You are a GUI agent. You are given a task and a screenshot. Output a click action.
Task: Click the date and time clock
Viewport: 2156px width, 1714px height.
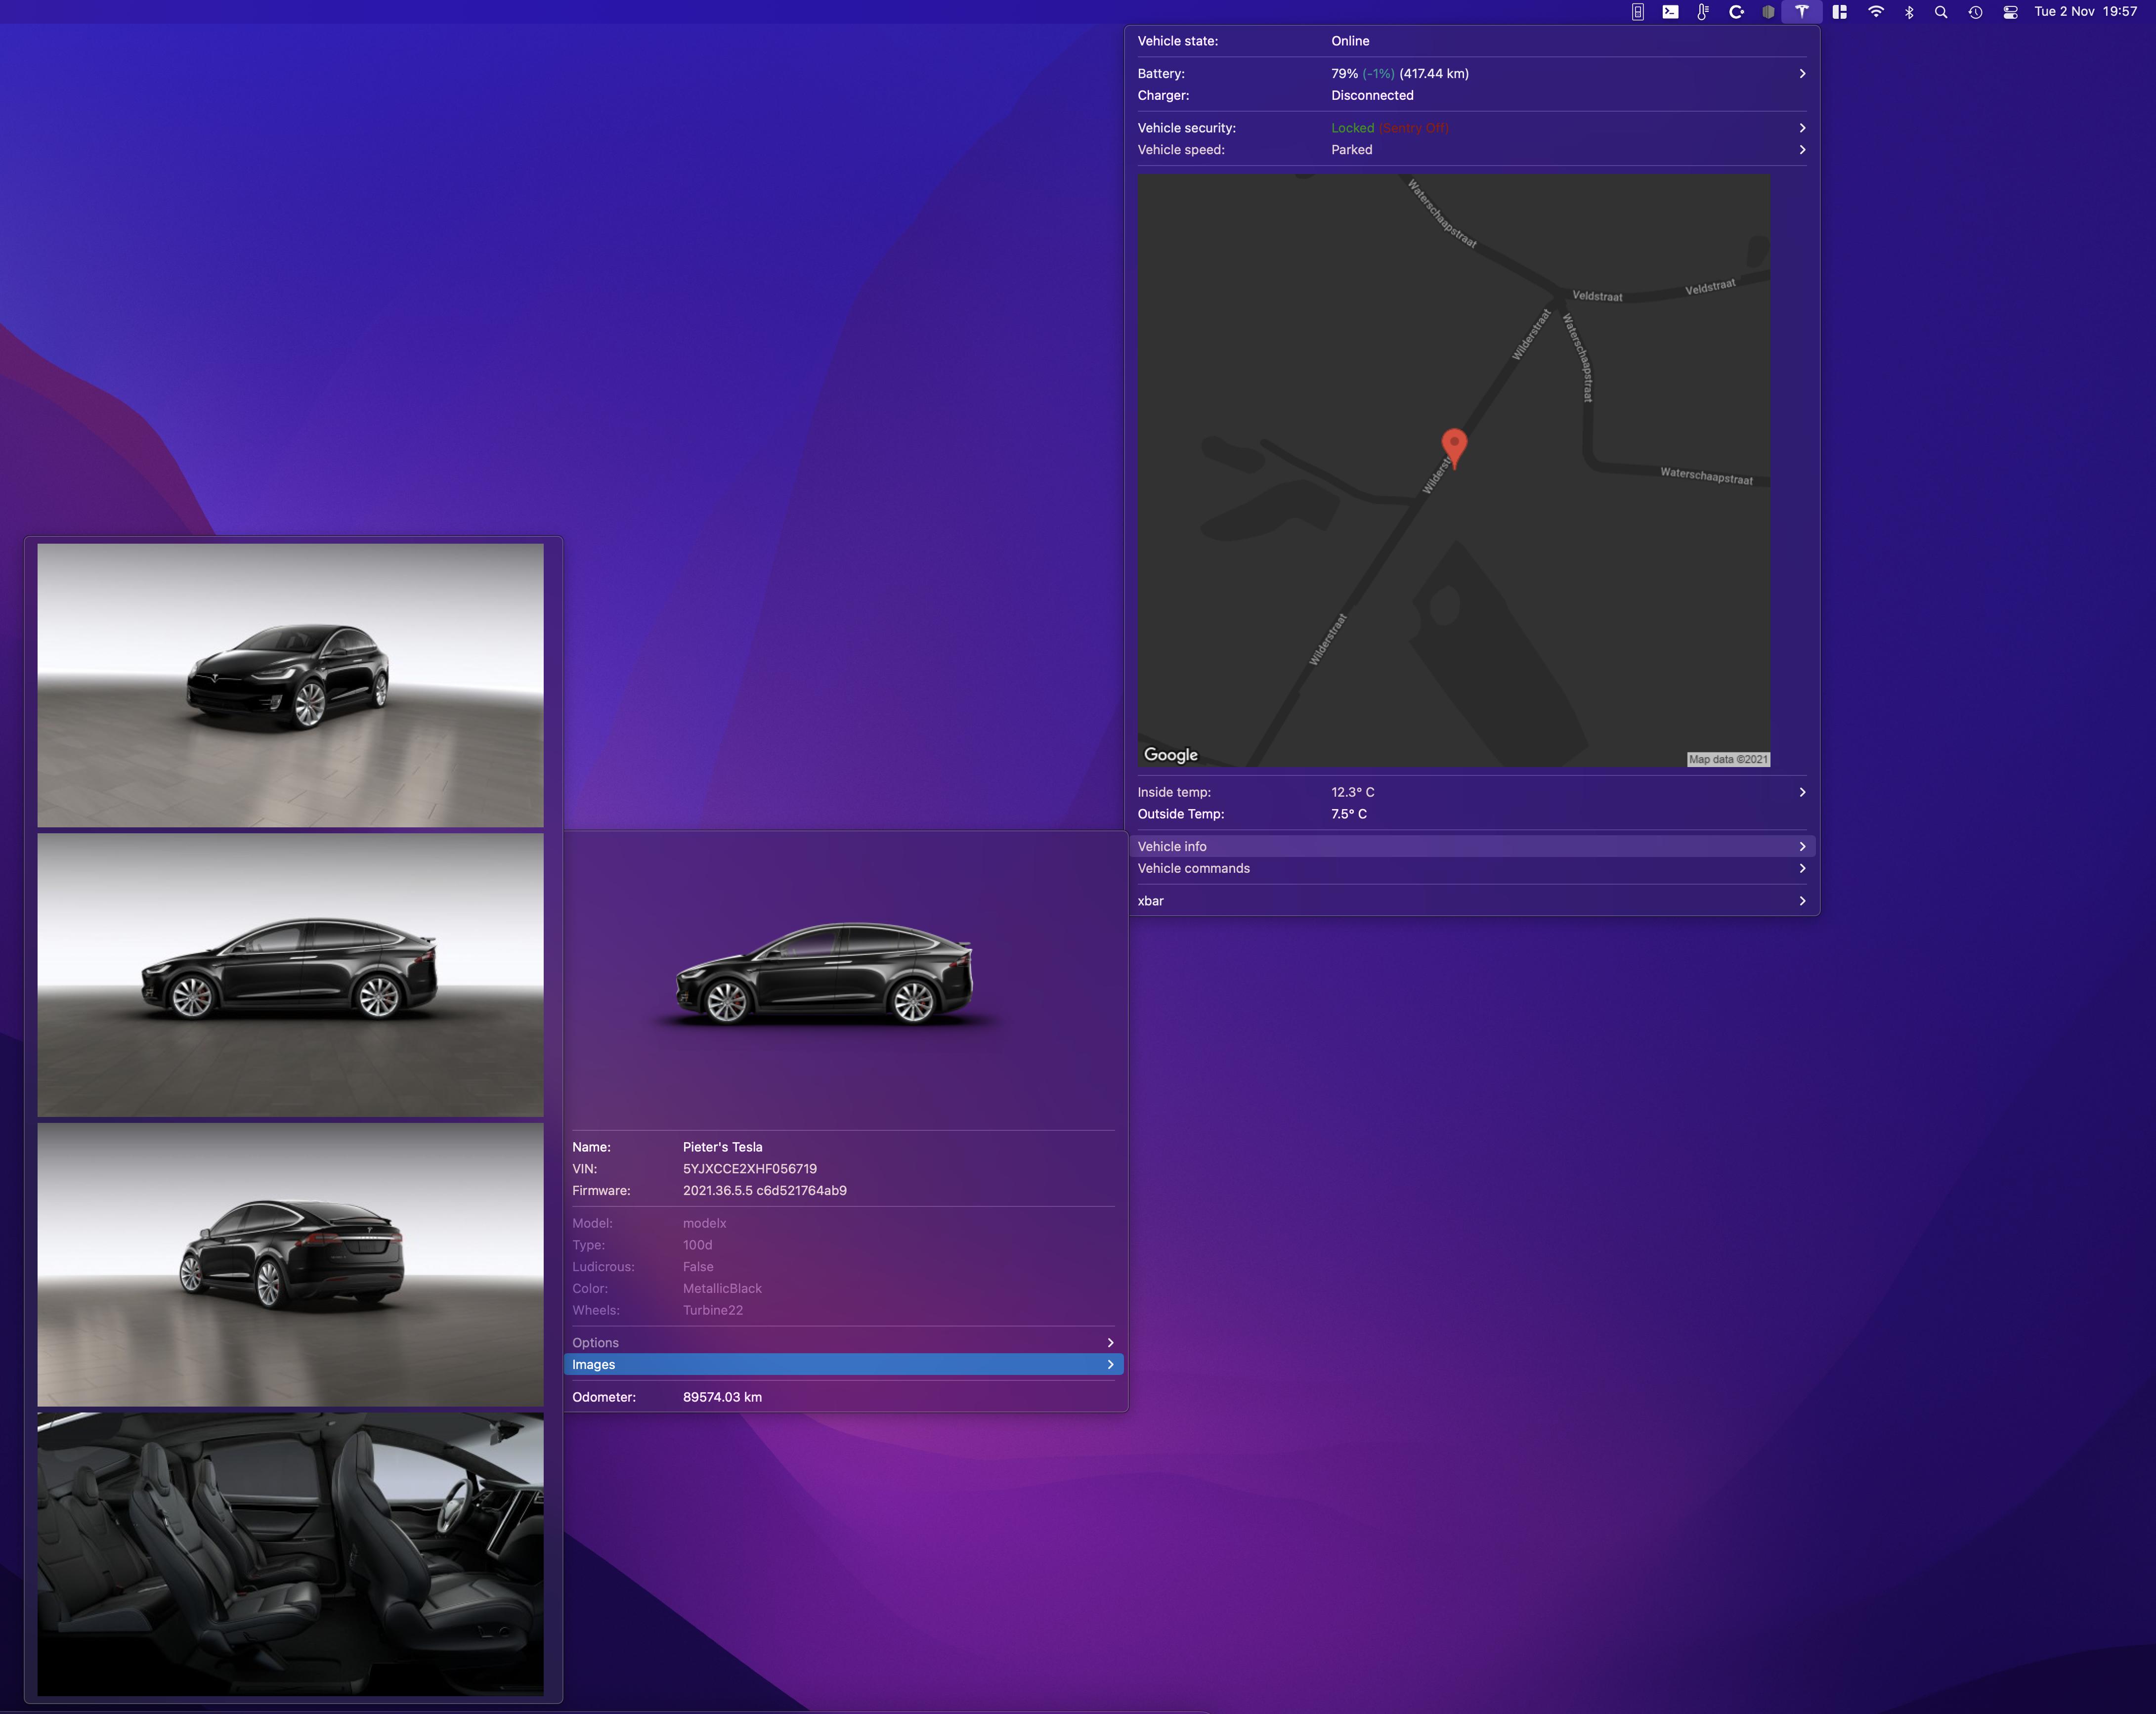point(2085,12)
